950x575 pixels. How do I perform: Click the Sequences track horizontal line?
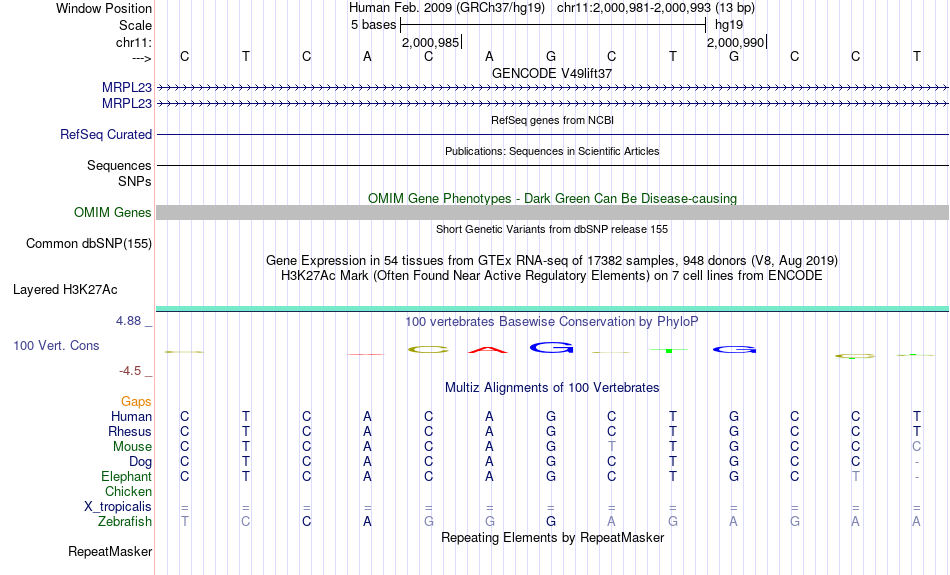(x=552, y=165)
